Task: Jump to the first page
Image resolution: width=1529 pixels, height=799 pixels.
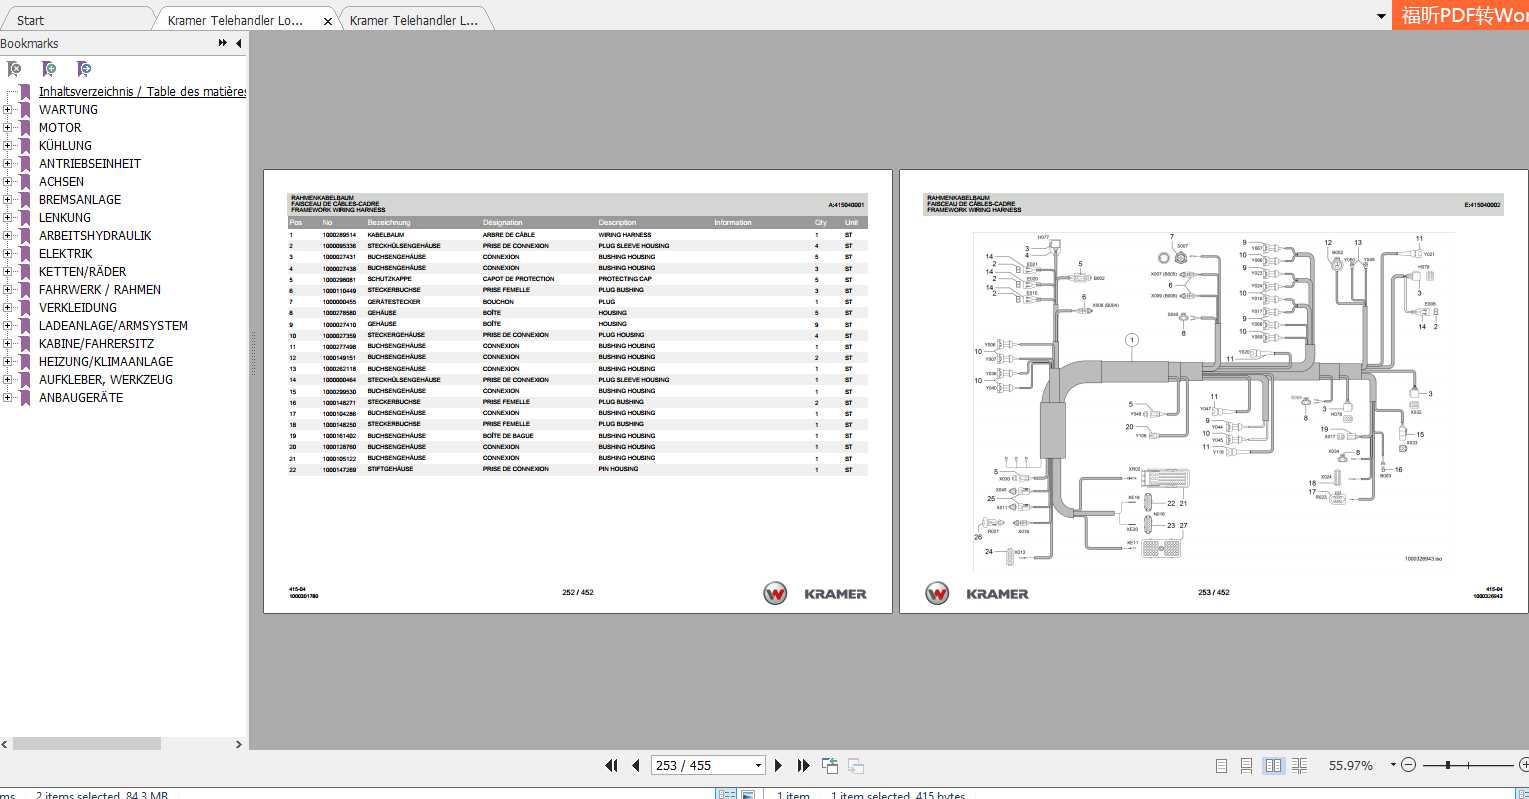Action: click(x=611, y=766)
